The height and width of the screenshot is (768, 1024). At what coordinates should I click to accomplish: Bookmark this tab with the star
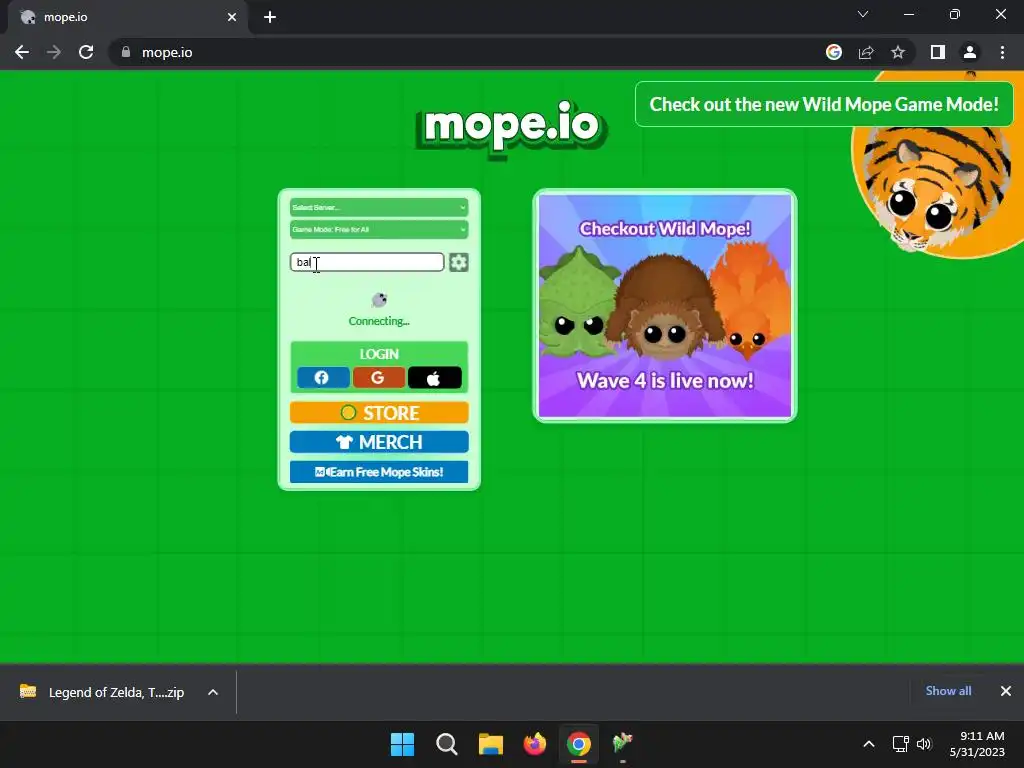898,52
